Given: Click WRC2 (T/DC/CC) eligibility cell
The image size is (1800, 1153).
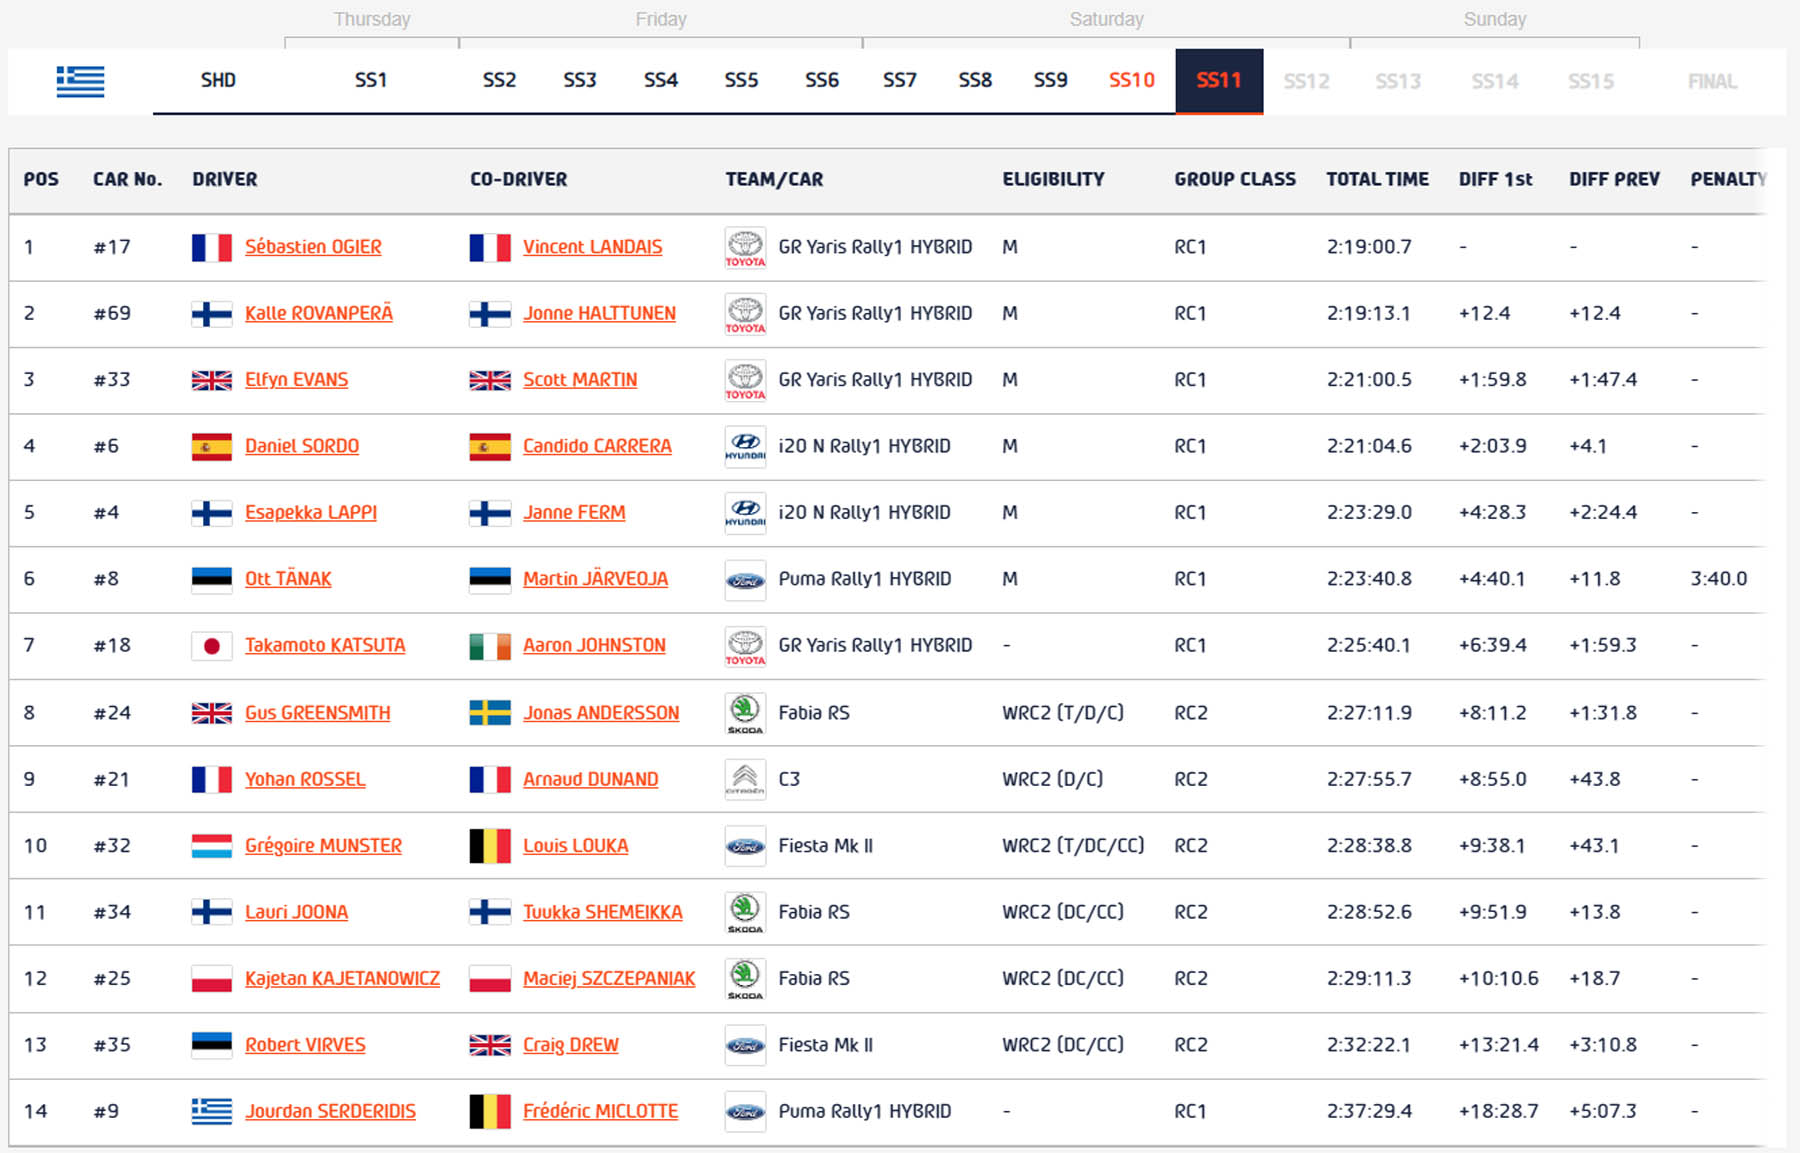Looking at the screenshot, I should point(1073,846).
